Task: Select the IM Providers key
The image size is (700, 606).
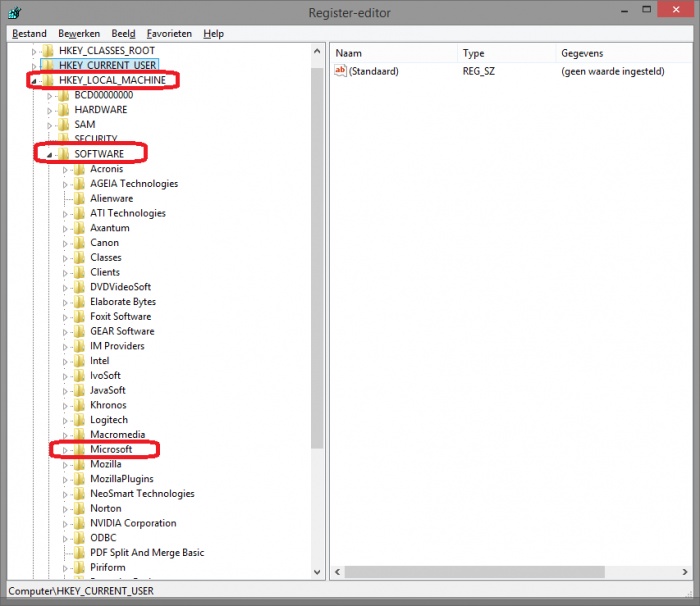Action: (117, 346)
